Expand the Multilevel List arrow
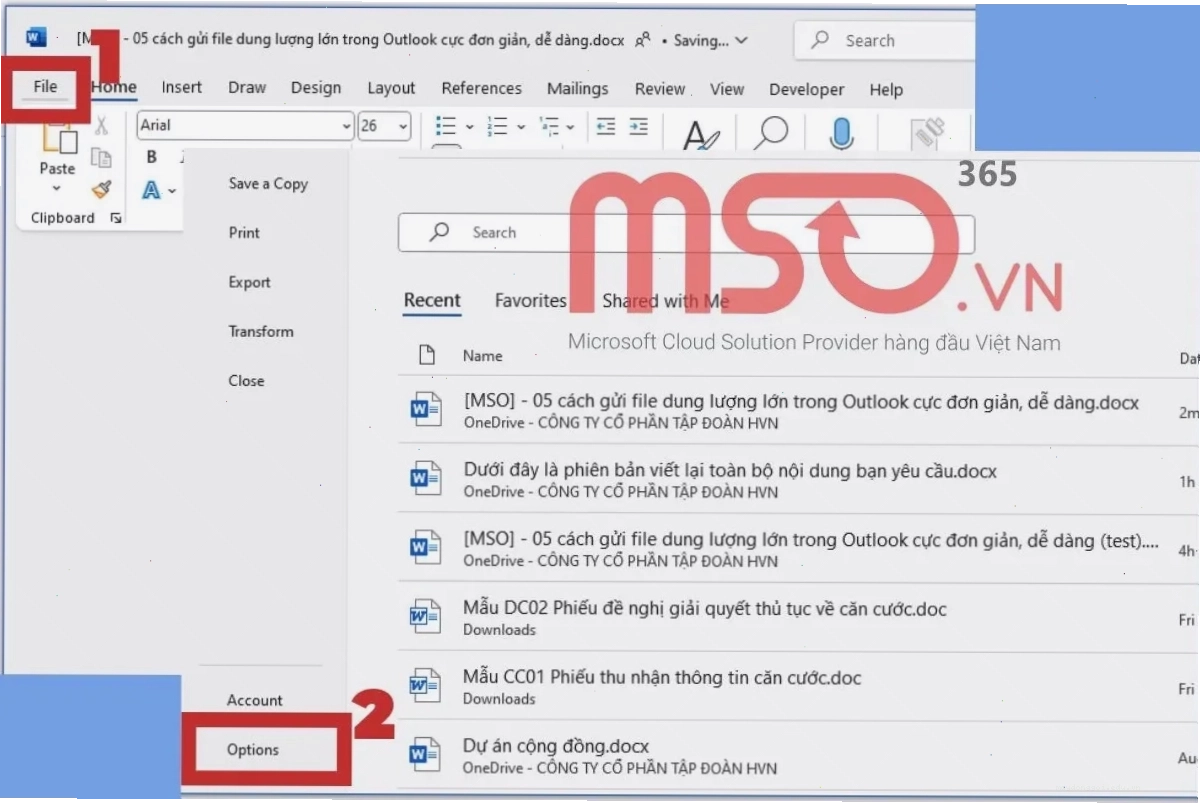The height and width of the screenshot is (804, 1200). coord(570,127)
